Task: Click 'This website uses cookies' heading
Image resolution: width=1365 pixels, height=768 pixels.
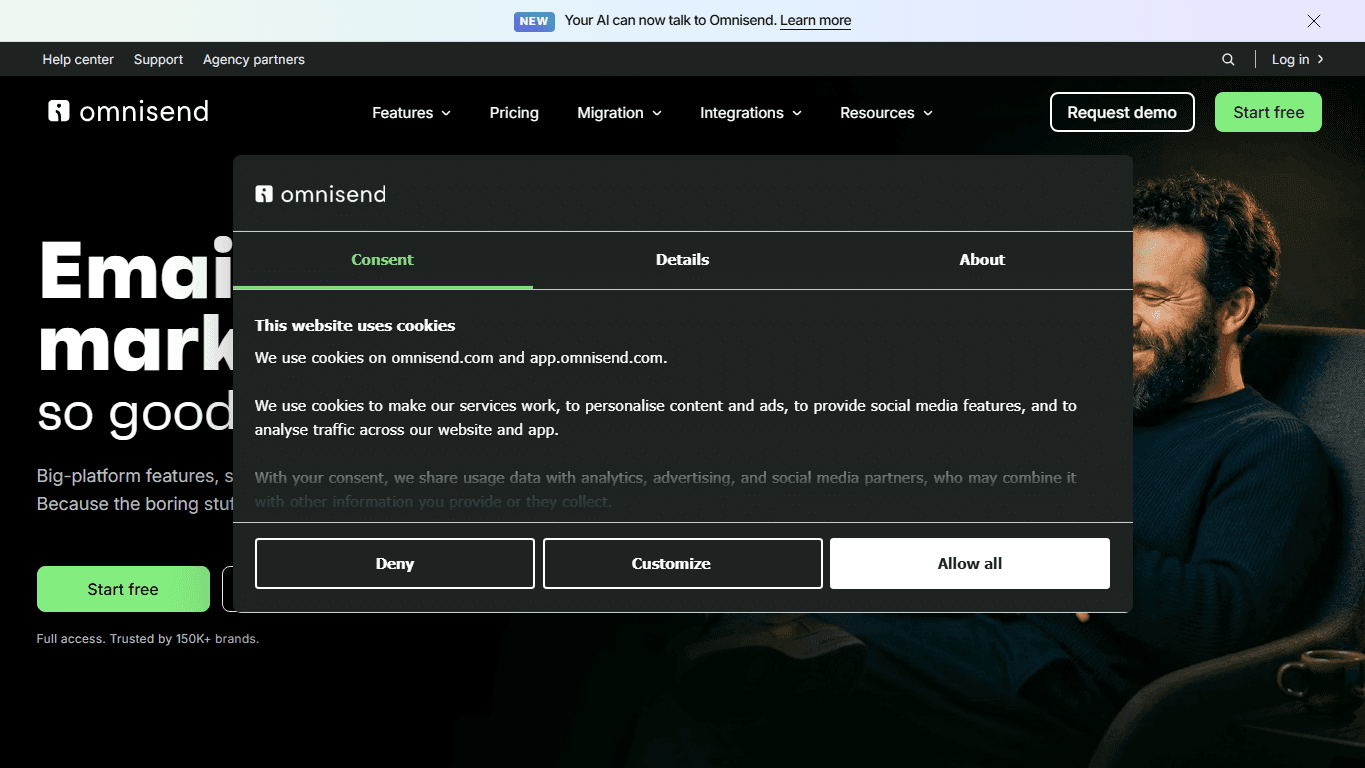Action: pyautogui.click(x=355, y=325)
